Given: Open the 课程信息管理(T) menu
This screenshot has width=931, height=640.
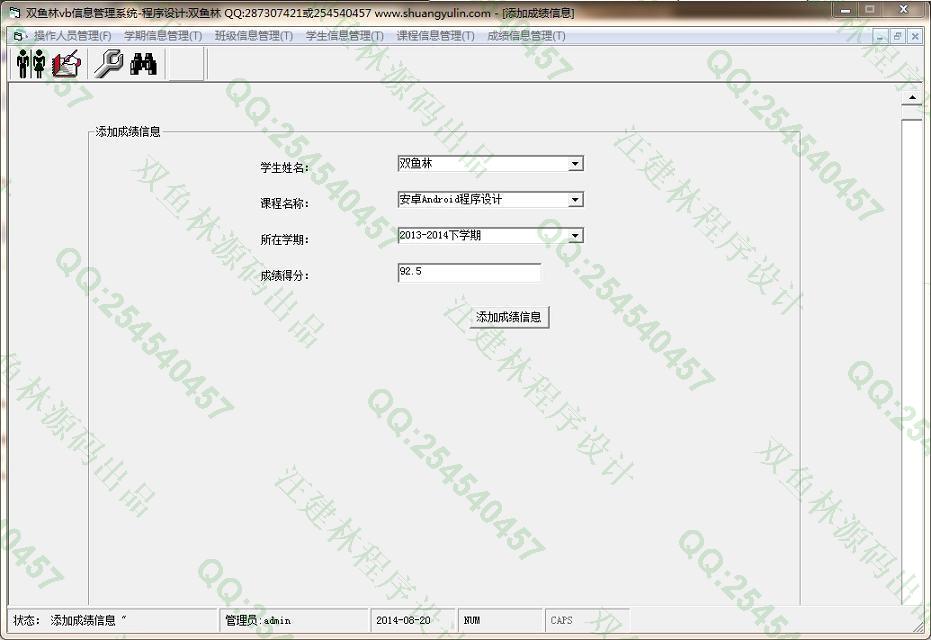Looking at the screenshot, I should (436, 36).
